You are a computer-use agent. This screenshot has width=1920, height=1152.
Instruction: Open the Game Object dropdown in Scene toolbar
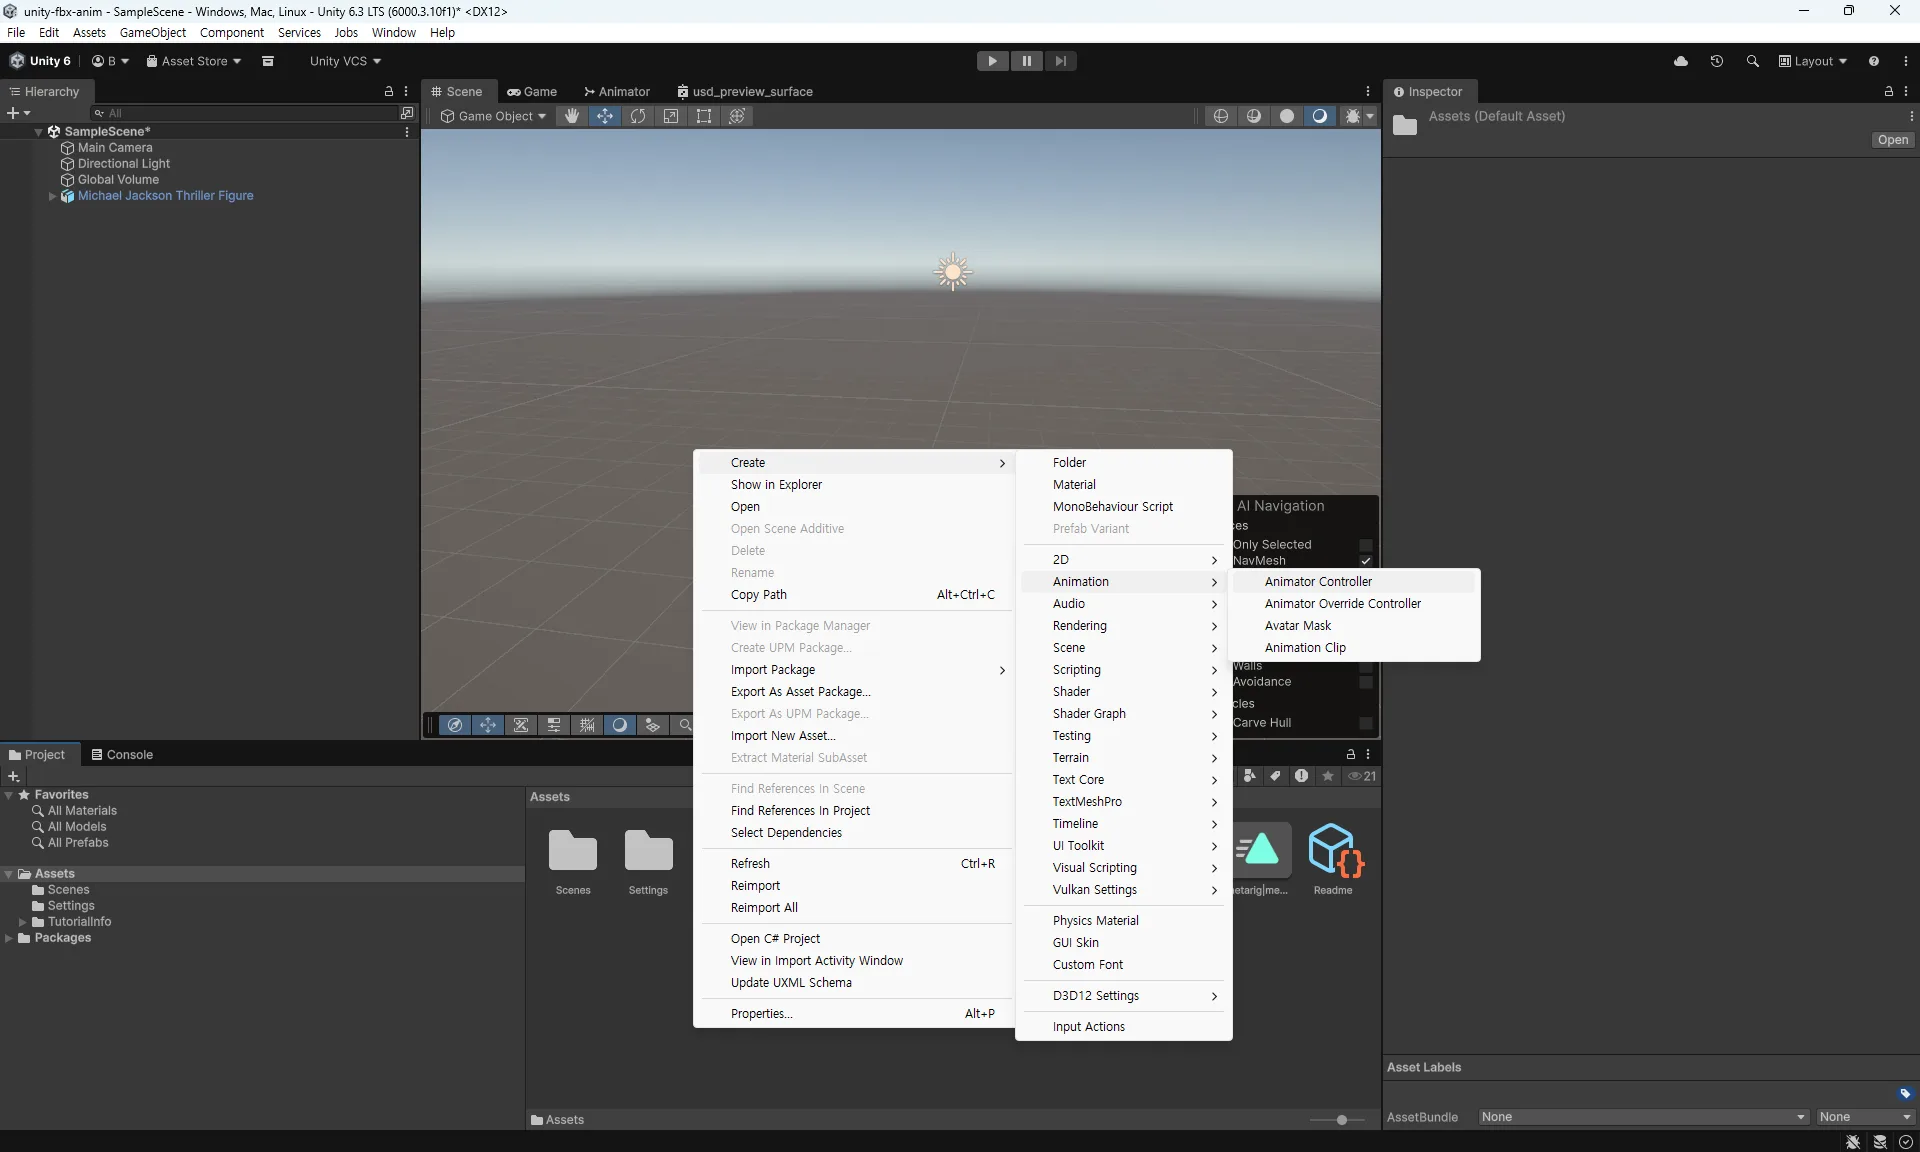click(493, 116)
